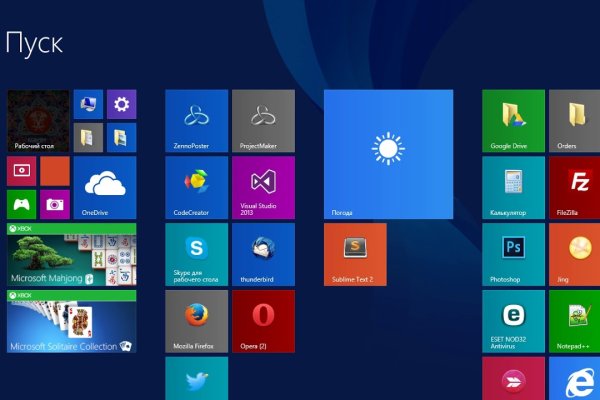The image size is (600, 400).
Task: Open Microsoft Solitaire Collection tile
Action: tap(71, 321)
